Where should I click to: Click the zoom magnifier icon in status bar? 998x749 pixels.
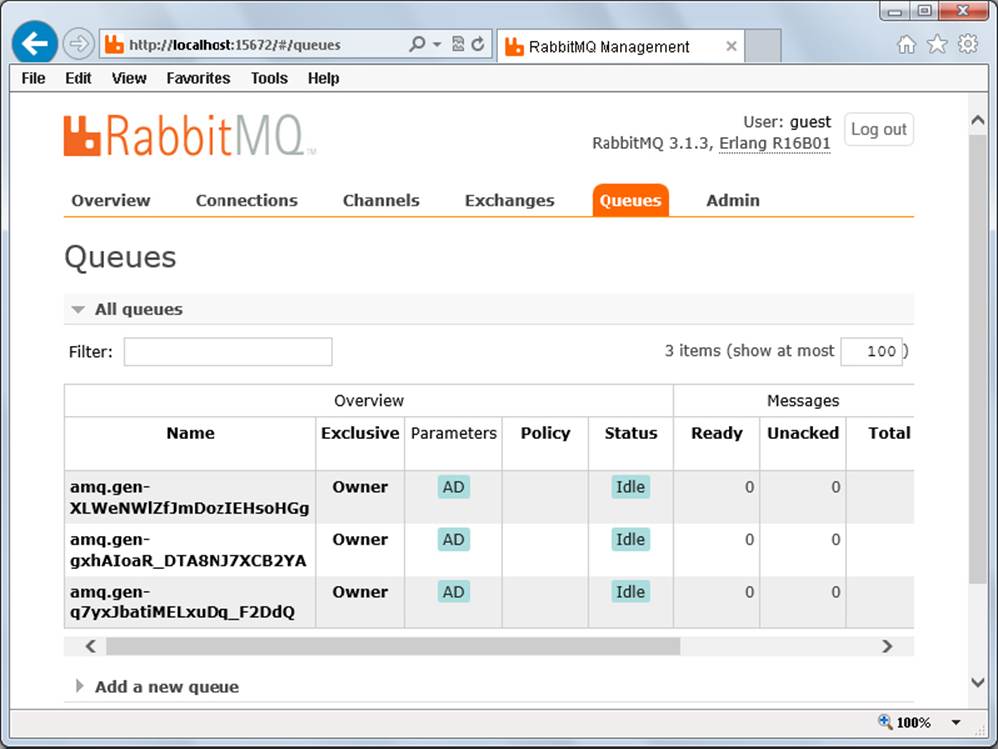click(885, 722)
